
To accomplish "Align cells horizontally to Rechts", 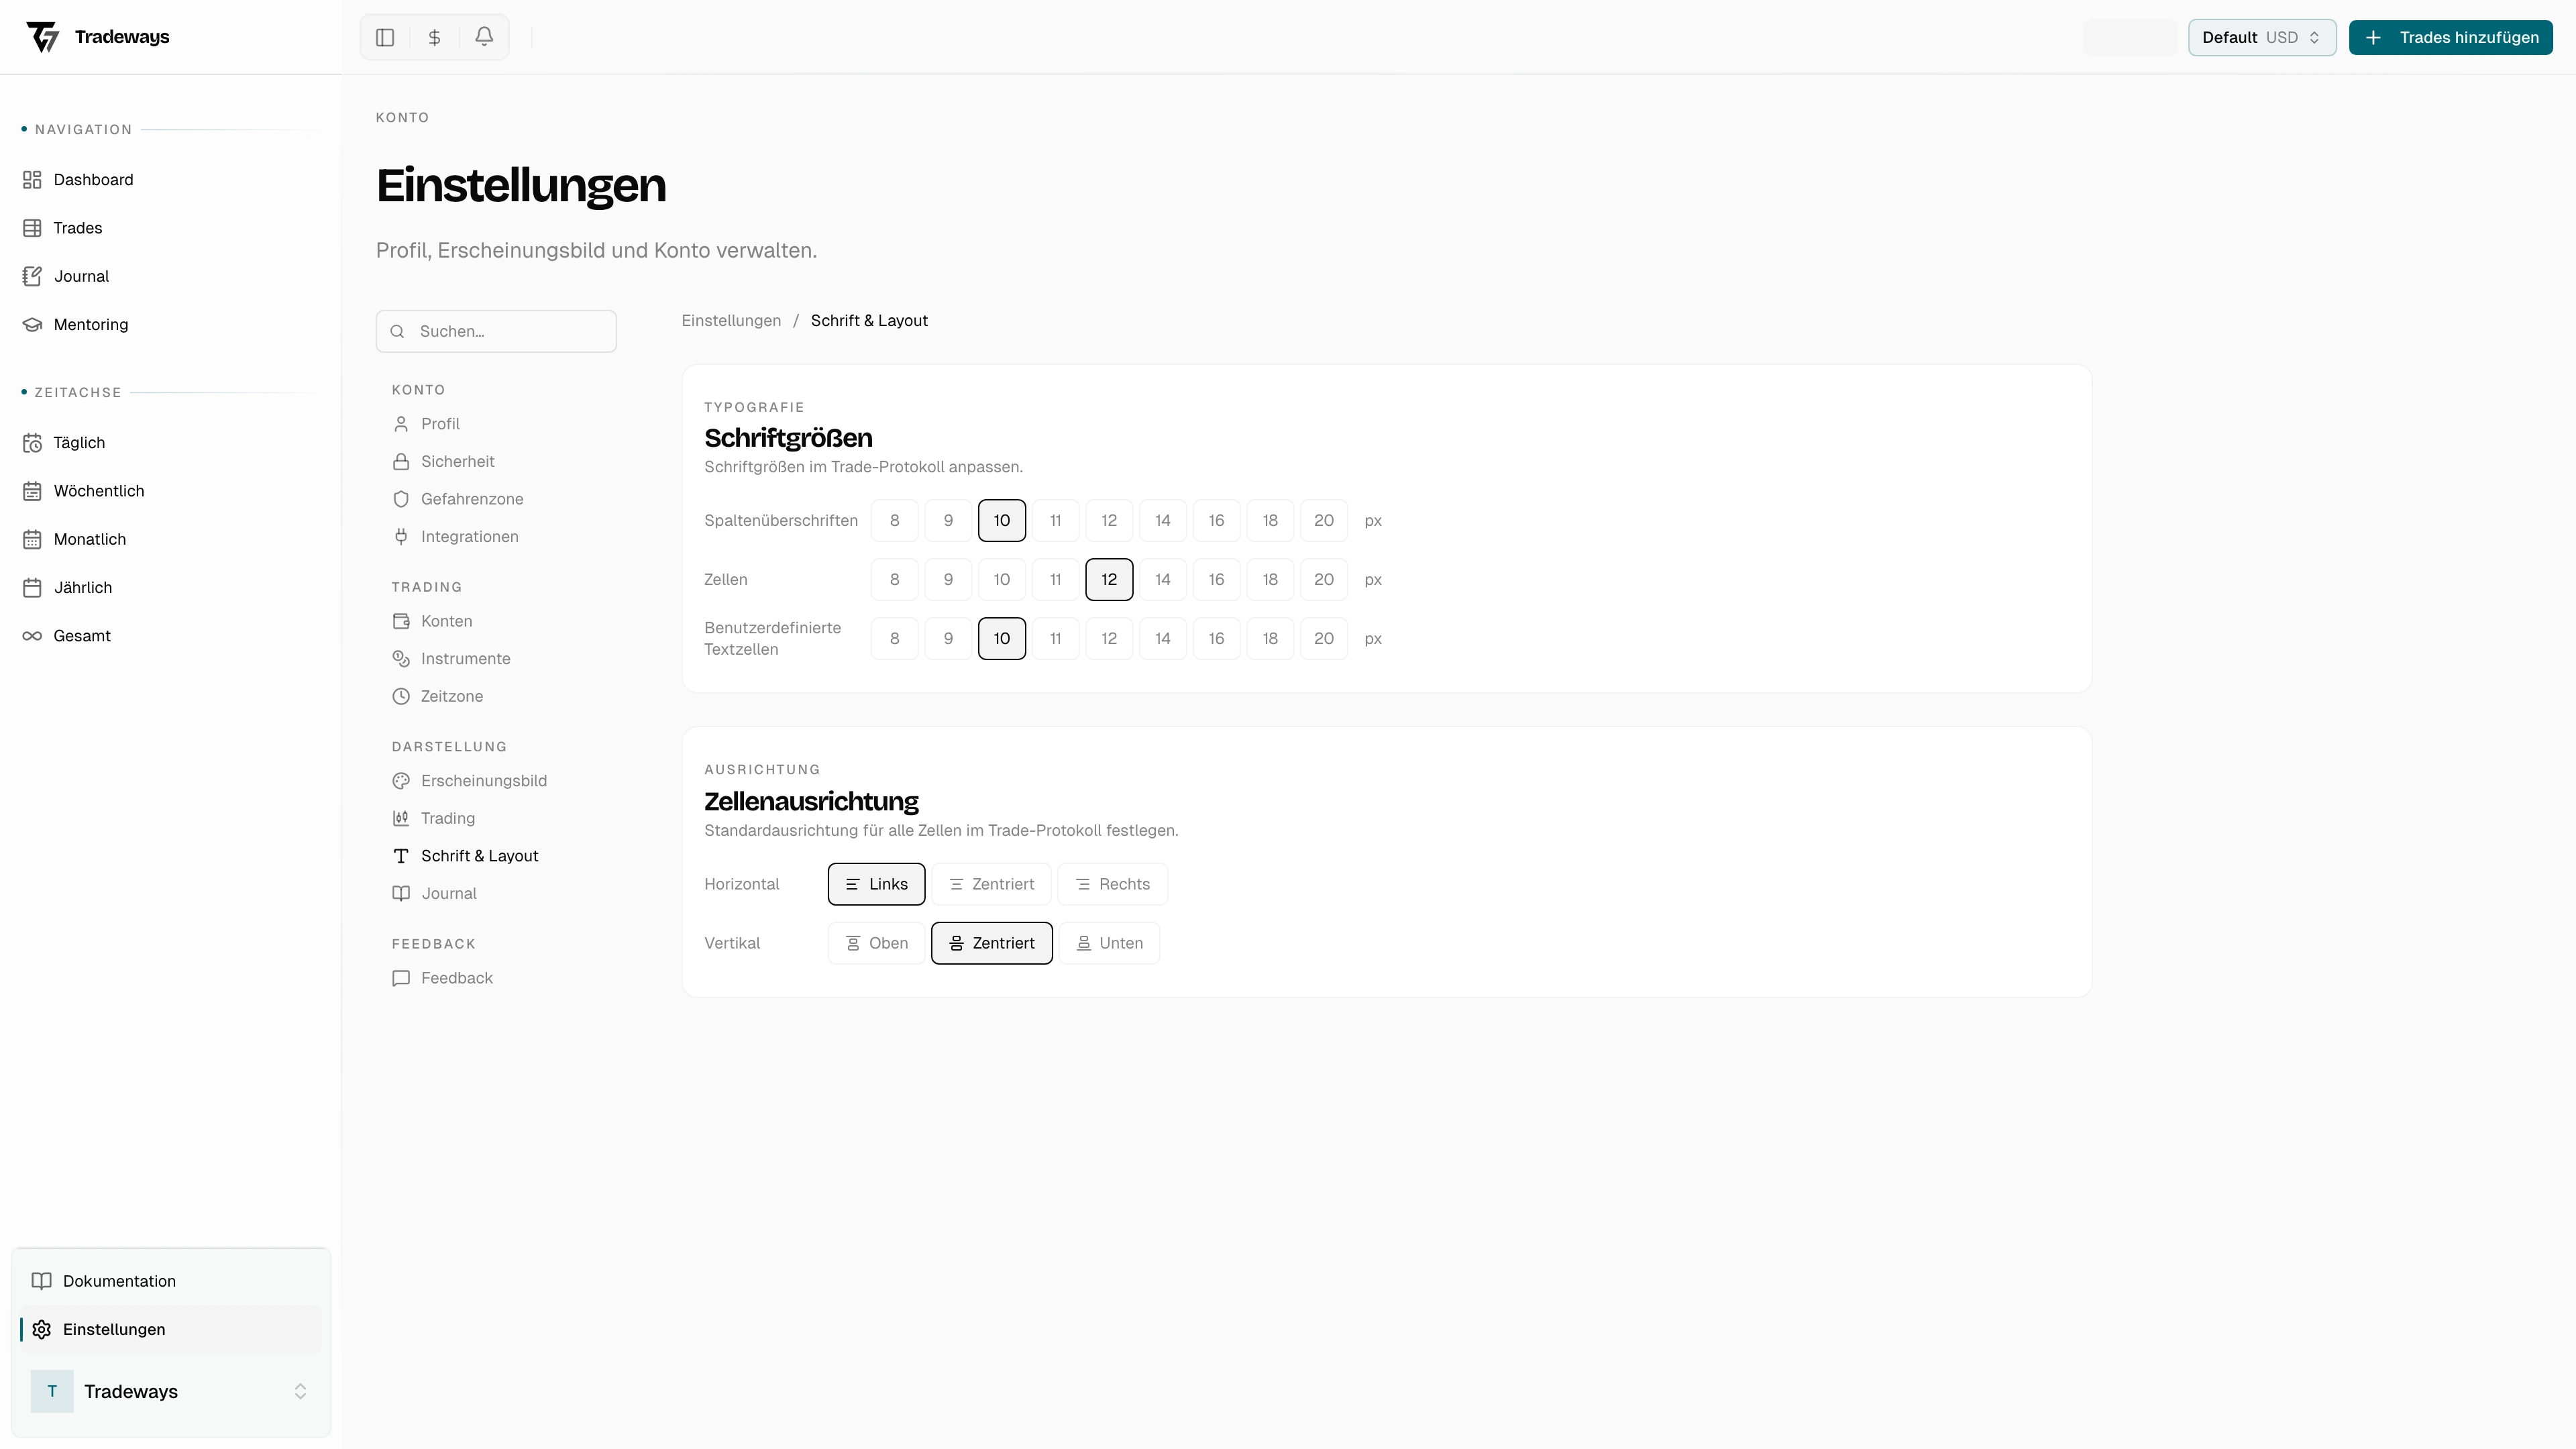I will pos(1113,883).
